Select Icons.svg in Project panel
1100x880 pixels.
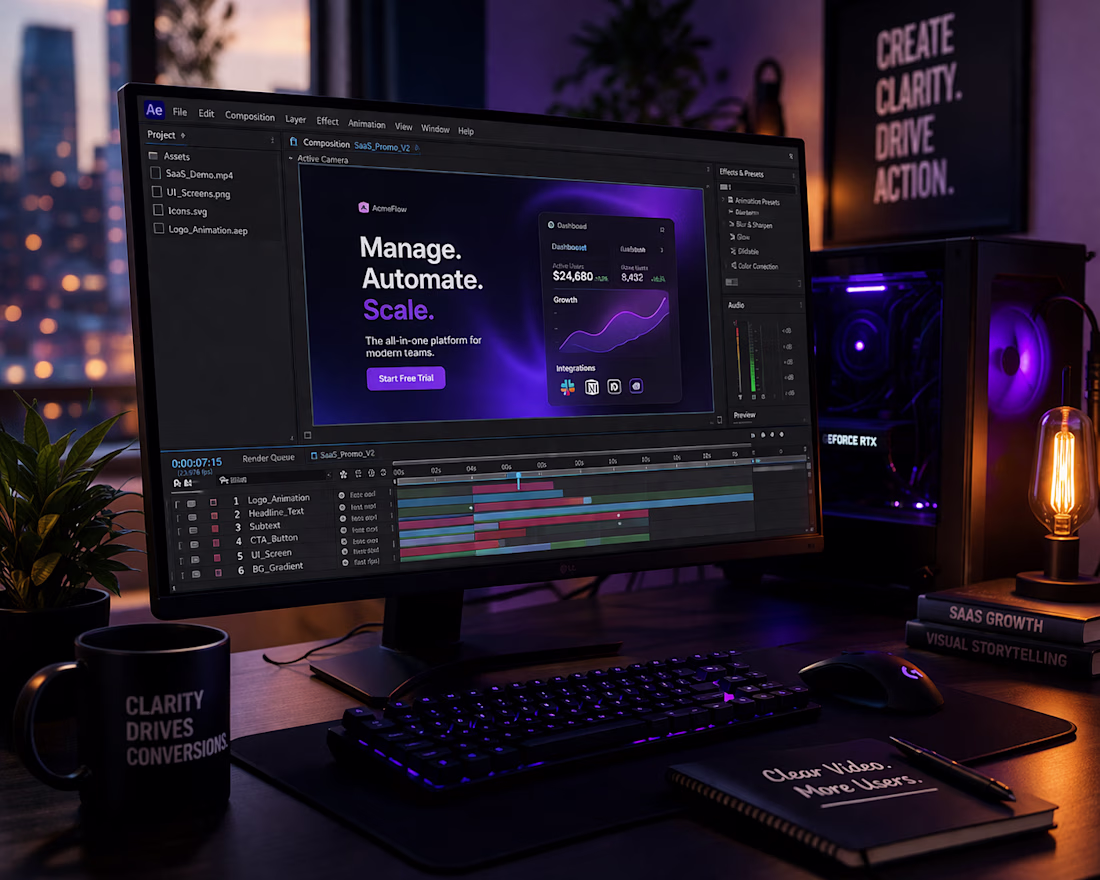tap(187, 211)
